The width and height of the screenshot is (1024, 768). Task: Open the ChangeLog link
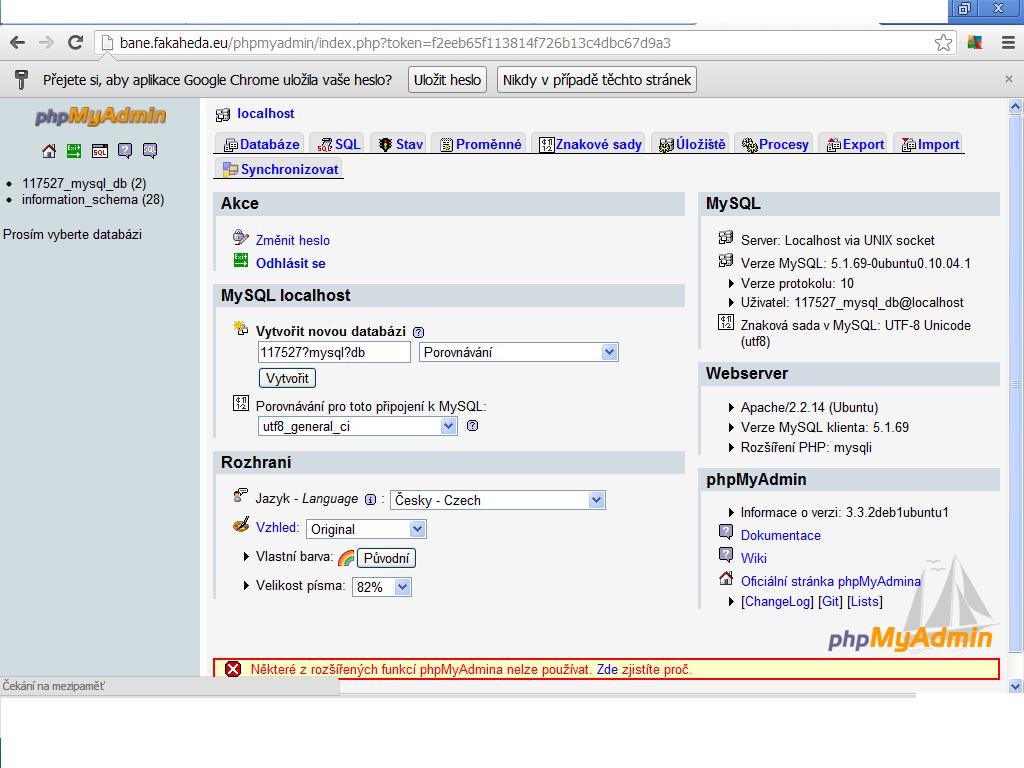click(x=777, y=601)
